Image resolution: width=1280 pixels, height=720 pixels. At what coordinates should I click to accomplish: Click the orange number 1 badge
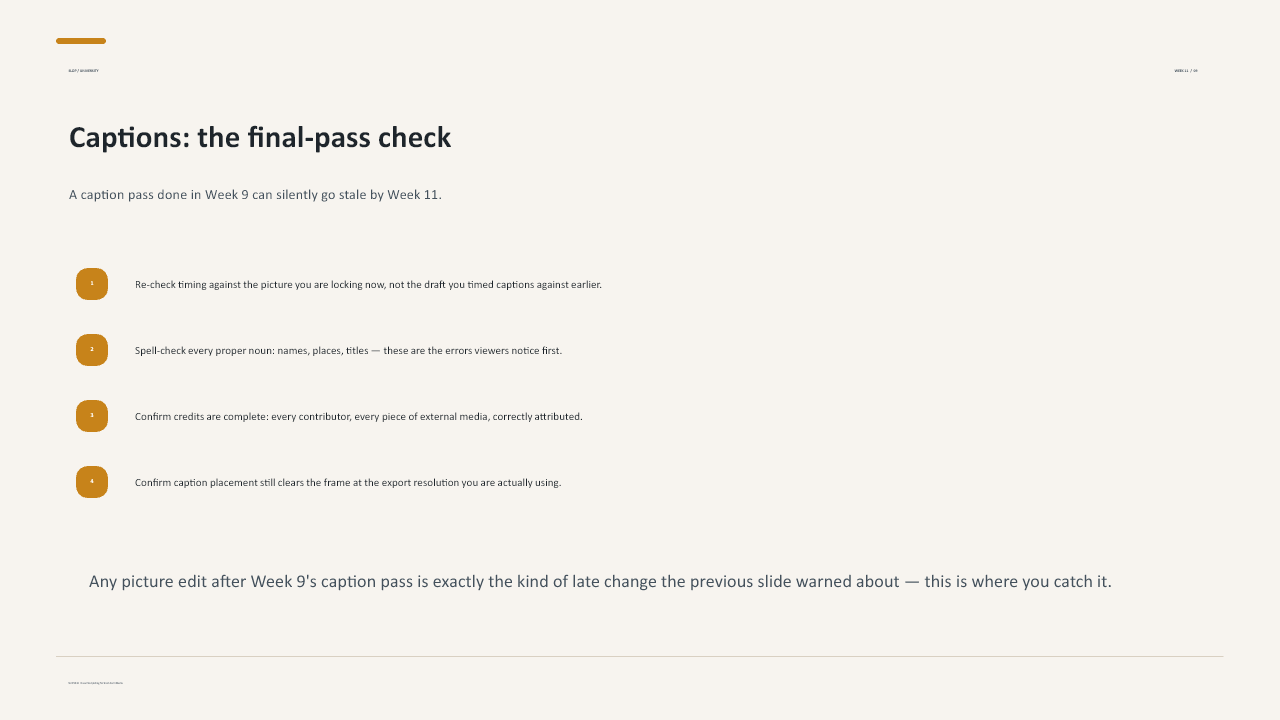[92, 284]
